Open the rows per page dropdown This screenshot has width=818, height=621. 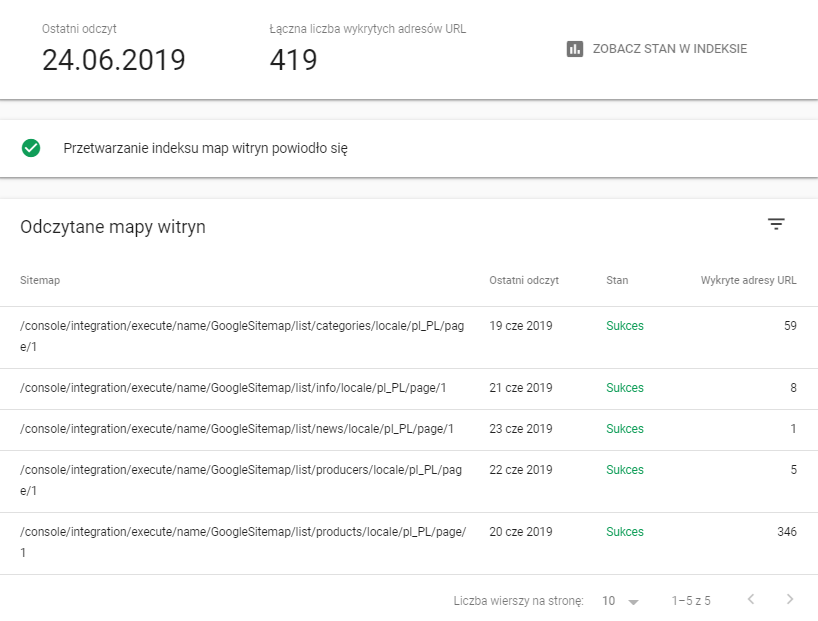coord(620,601)
